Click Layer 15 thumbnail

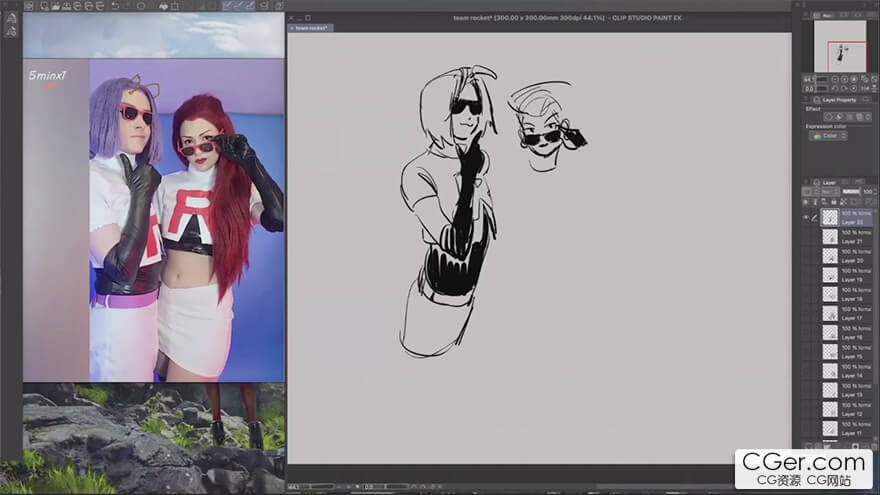(x=830, y=352)
